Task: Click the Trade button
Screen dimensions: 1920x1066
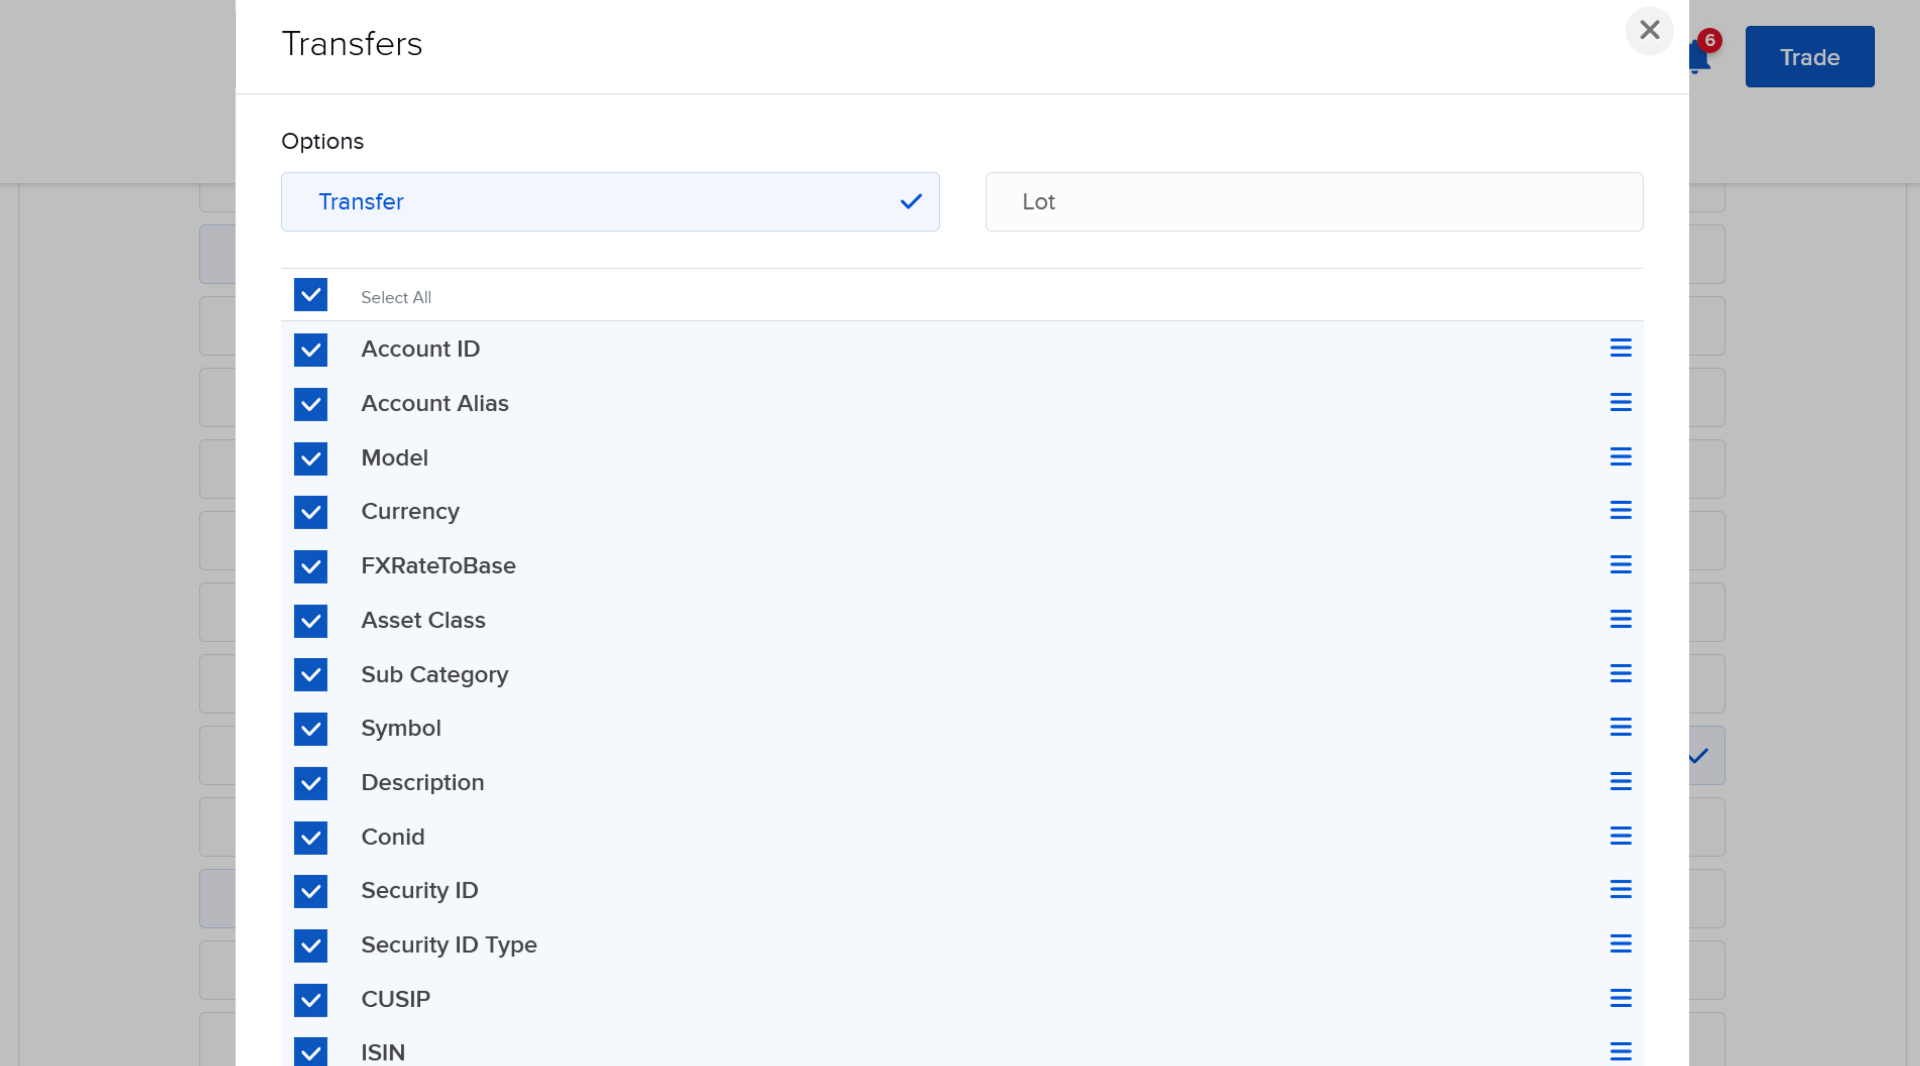Action: pyautogui.click(x=1809, y=57)
